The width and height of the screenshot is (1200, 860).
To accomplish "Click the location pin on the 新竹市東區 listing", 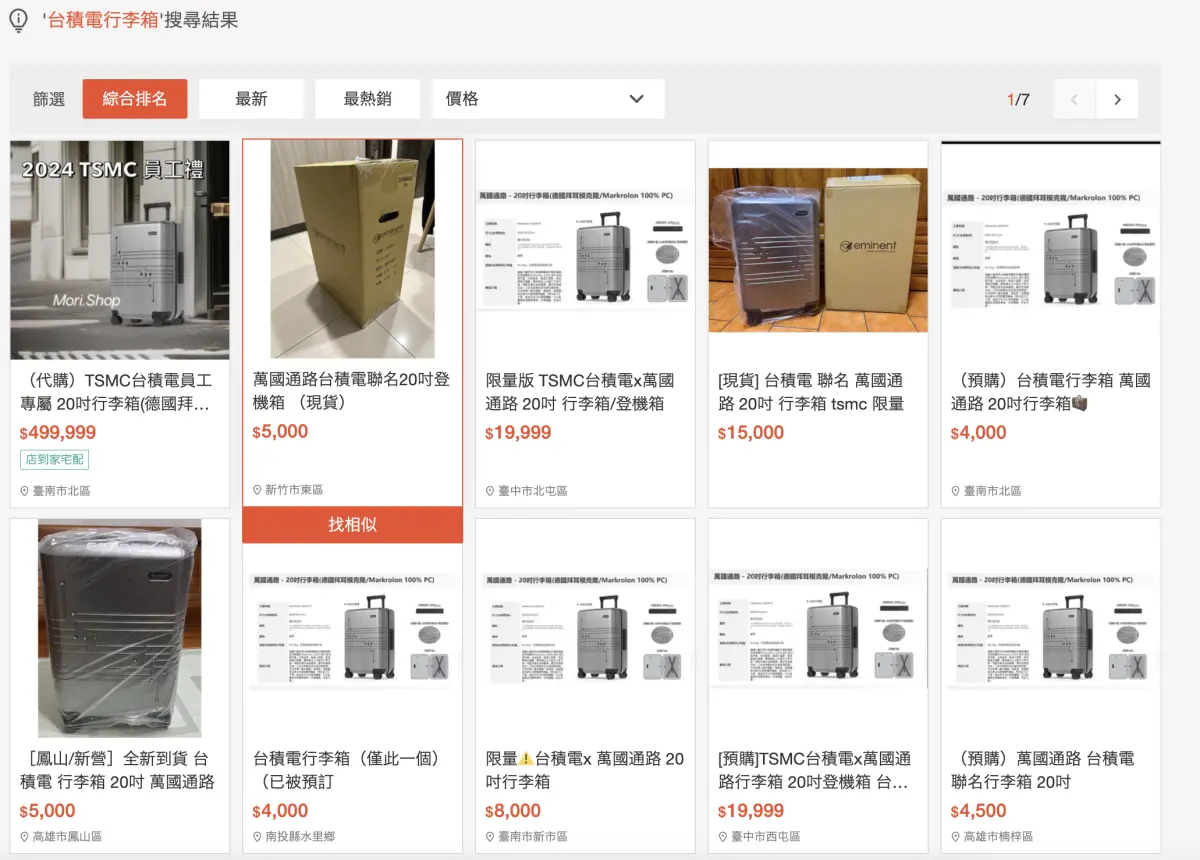I will (x=258, y=490).
